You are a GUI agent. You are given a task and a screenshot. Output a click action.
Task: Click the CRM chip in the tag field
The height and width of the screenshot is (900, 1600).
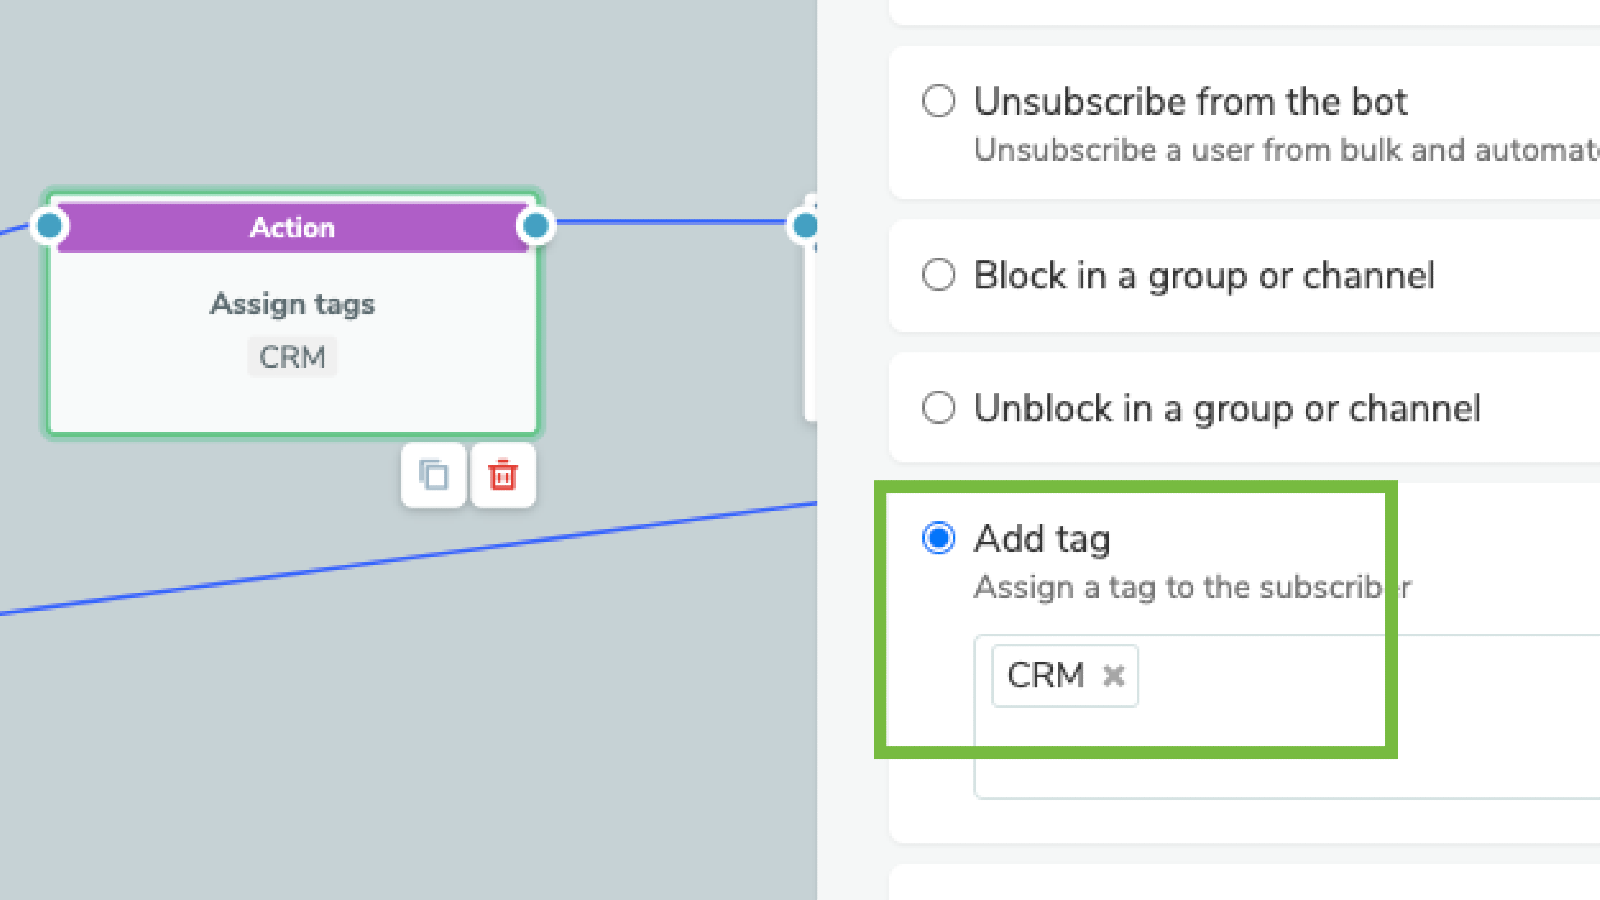(x=1046, y=676)
